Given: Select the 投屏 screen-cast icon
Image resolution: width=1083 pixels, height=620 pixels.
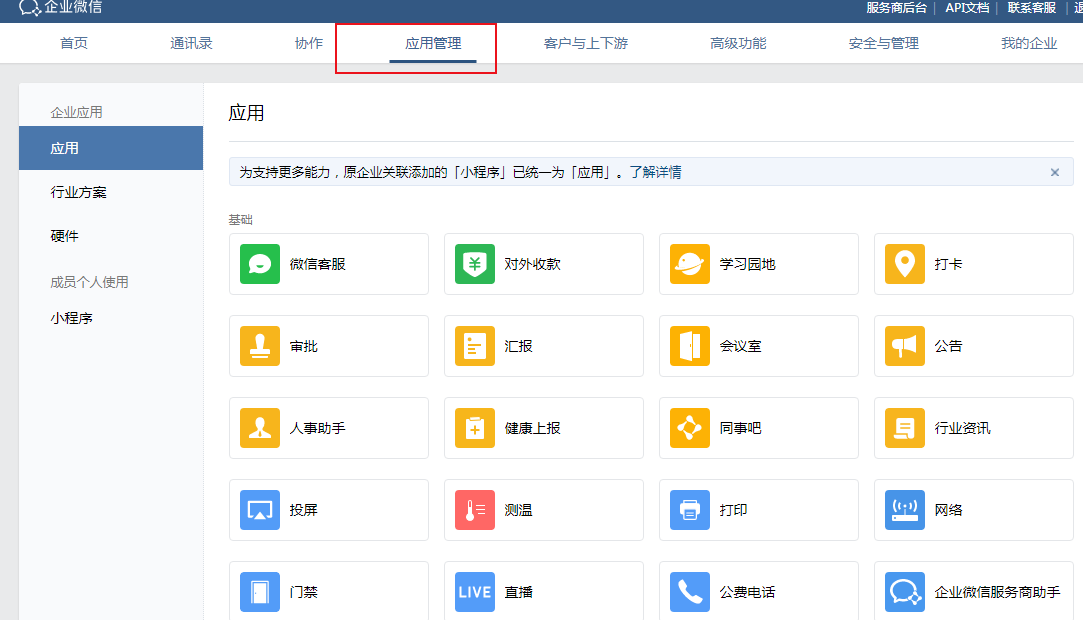Looking at the screenshot, I should click(260, 510).
